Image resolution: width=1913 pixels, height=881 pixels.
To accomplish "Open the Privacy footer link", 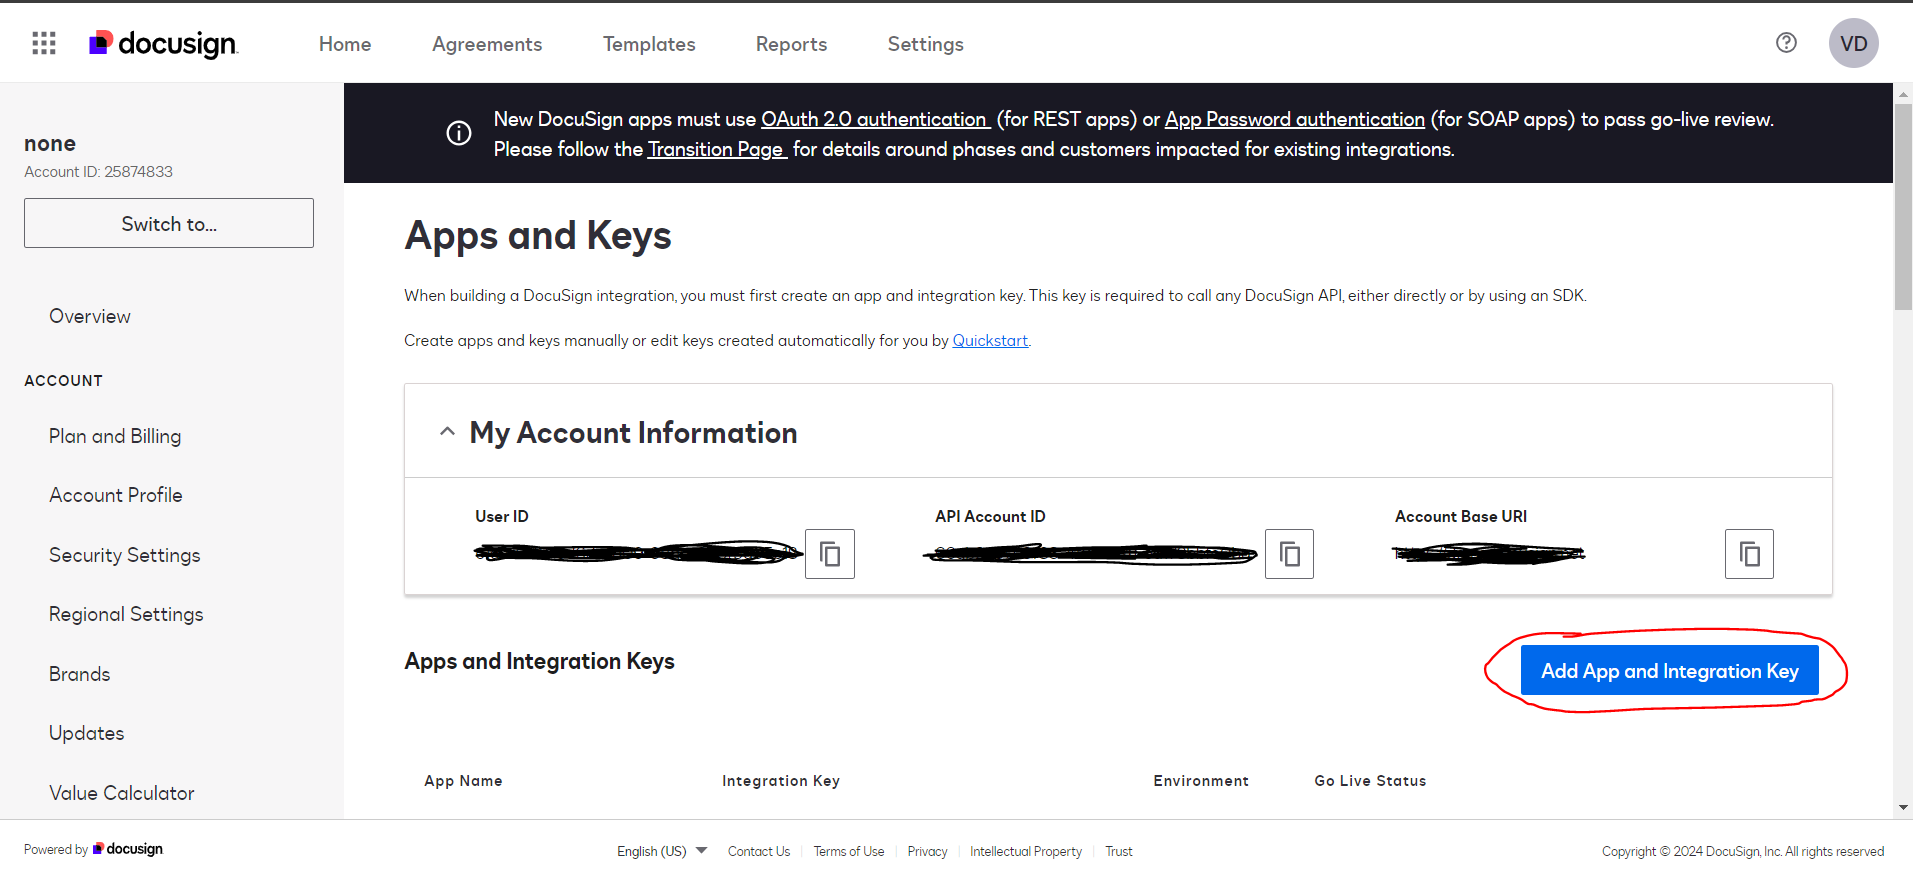I will coord(927,851).
